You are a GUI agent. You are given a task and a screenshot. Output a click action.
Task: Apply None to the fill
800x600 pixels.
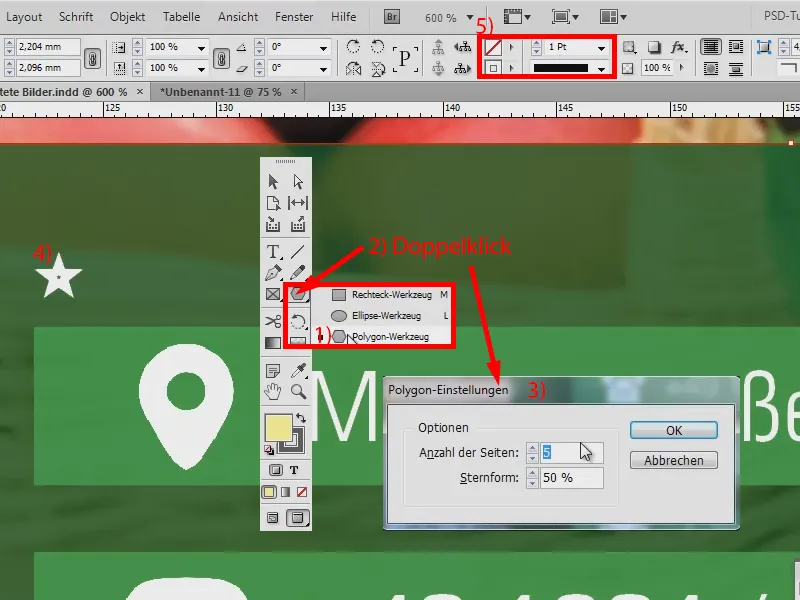point(302,492)
